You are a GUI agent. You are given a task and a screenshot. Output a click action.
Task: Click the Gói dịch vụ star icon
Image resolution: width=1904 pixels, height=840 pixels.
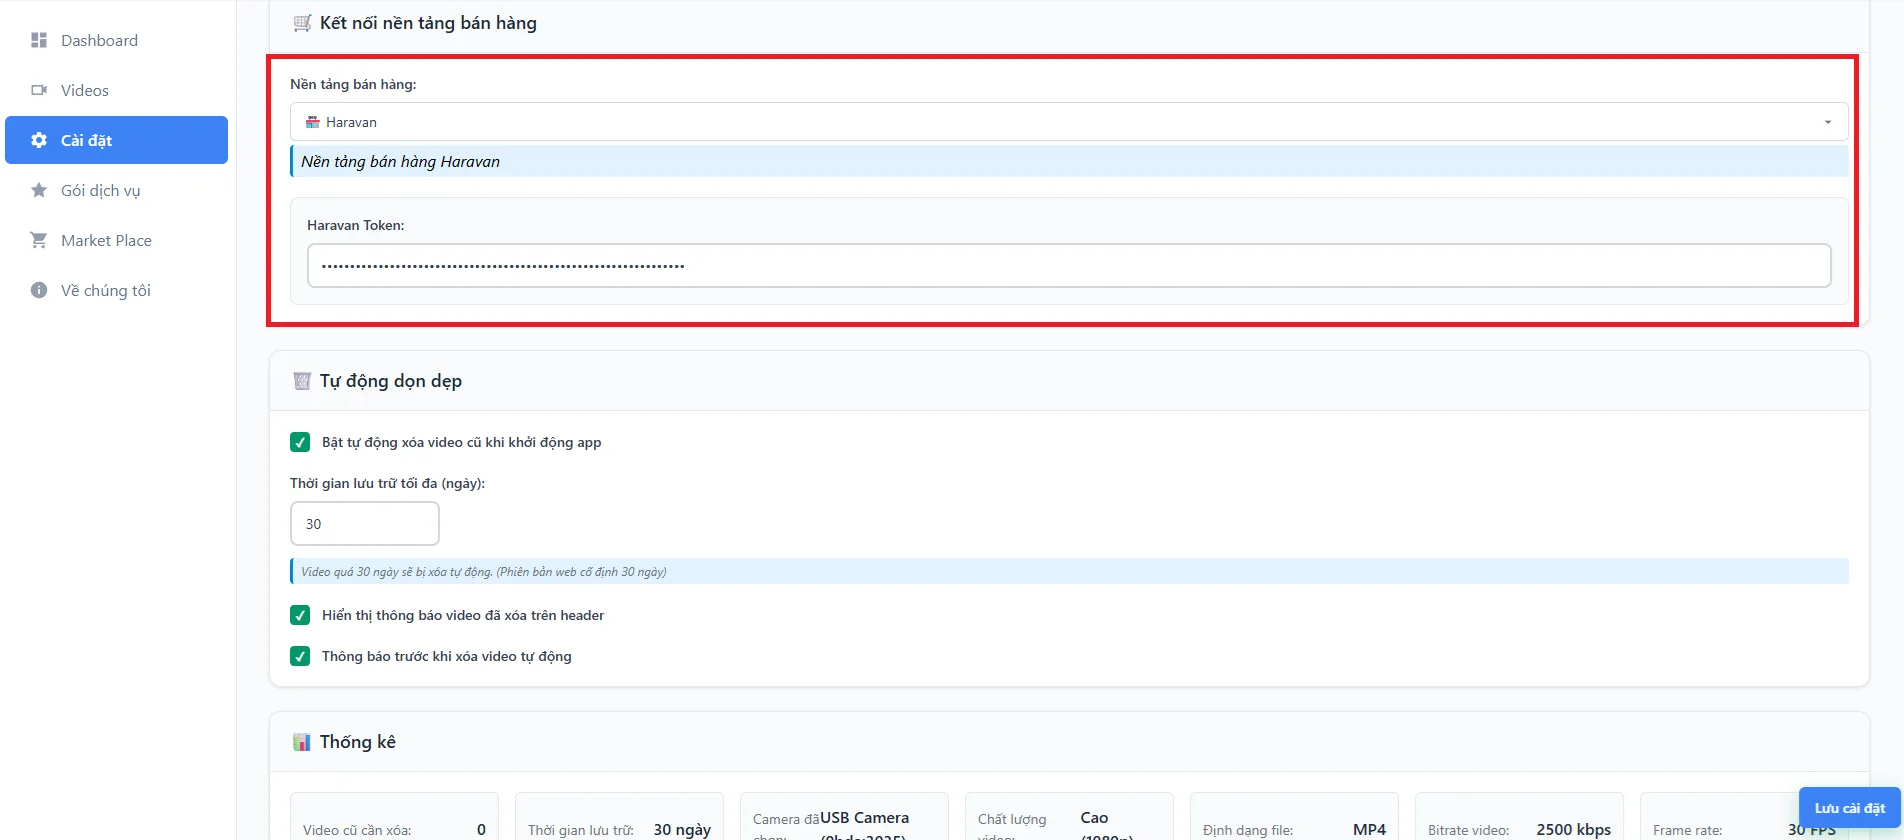click(x=39, y=190)
